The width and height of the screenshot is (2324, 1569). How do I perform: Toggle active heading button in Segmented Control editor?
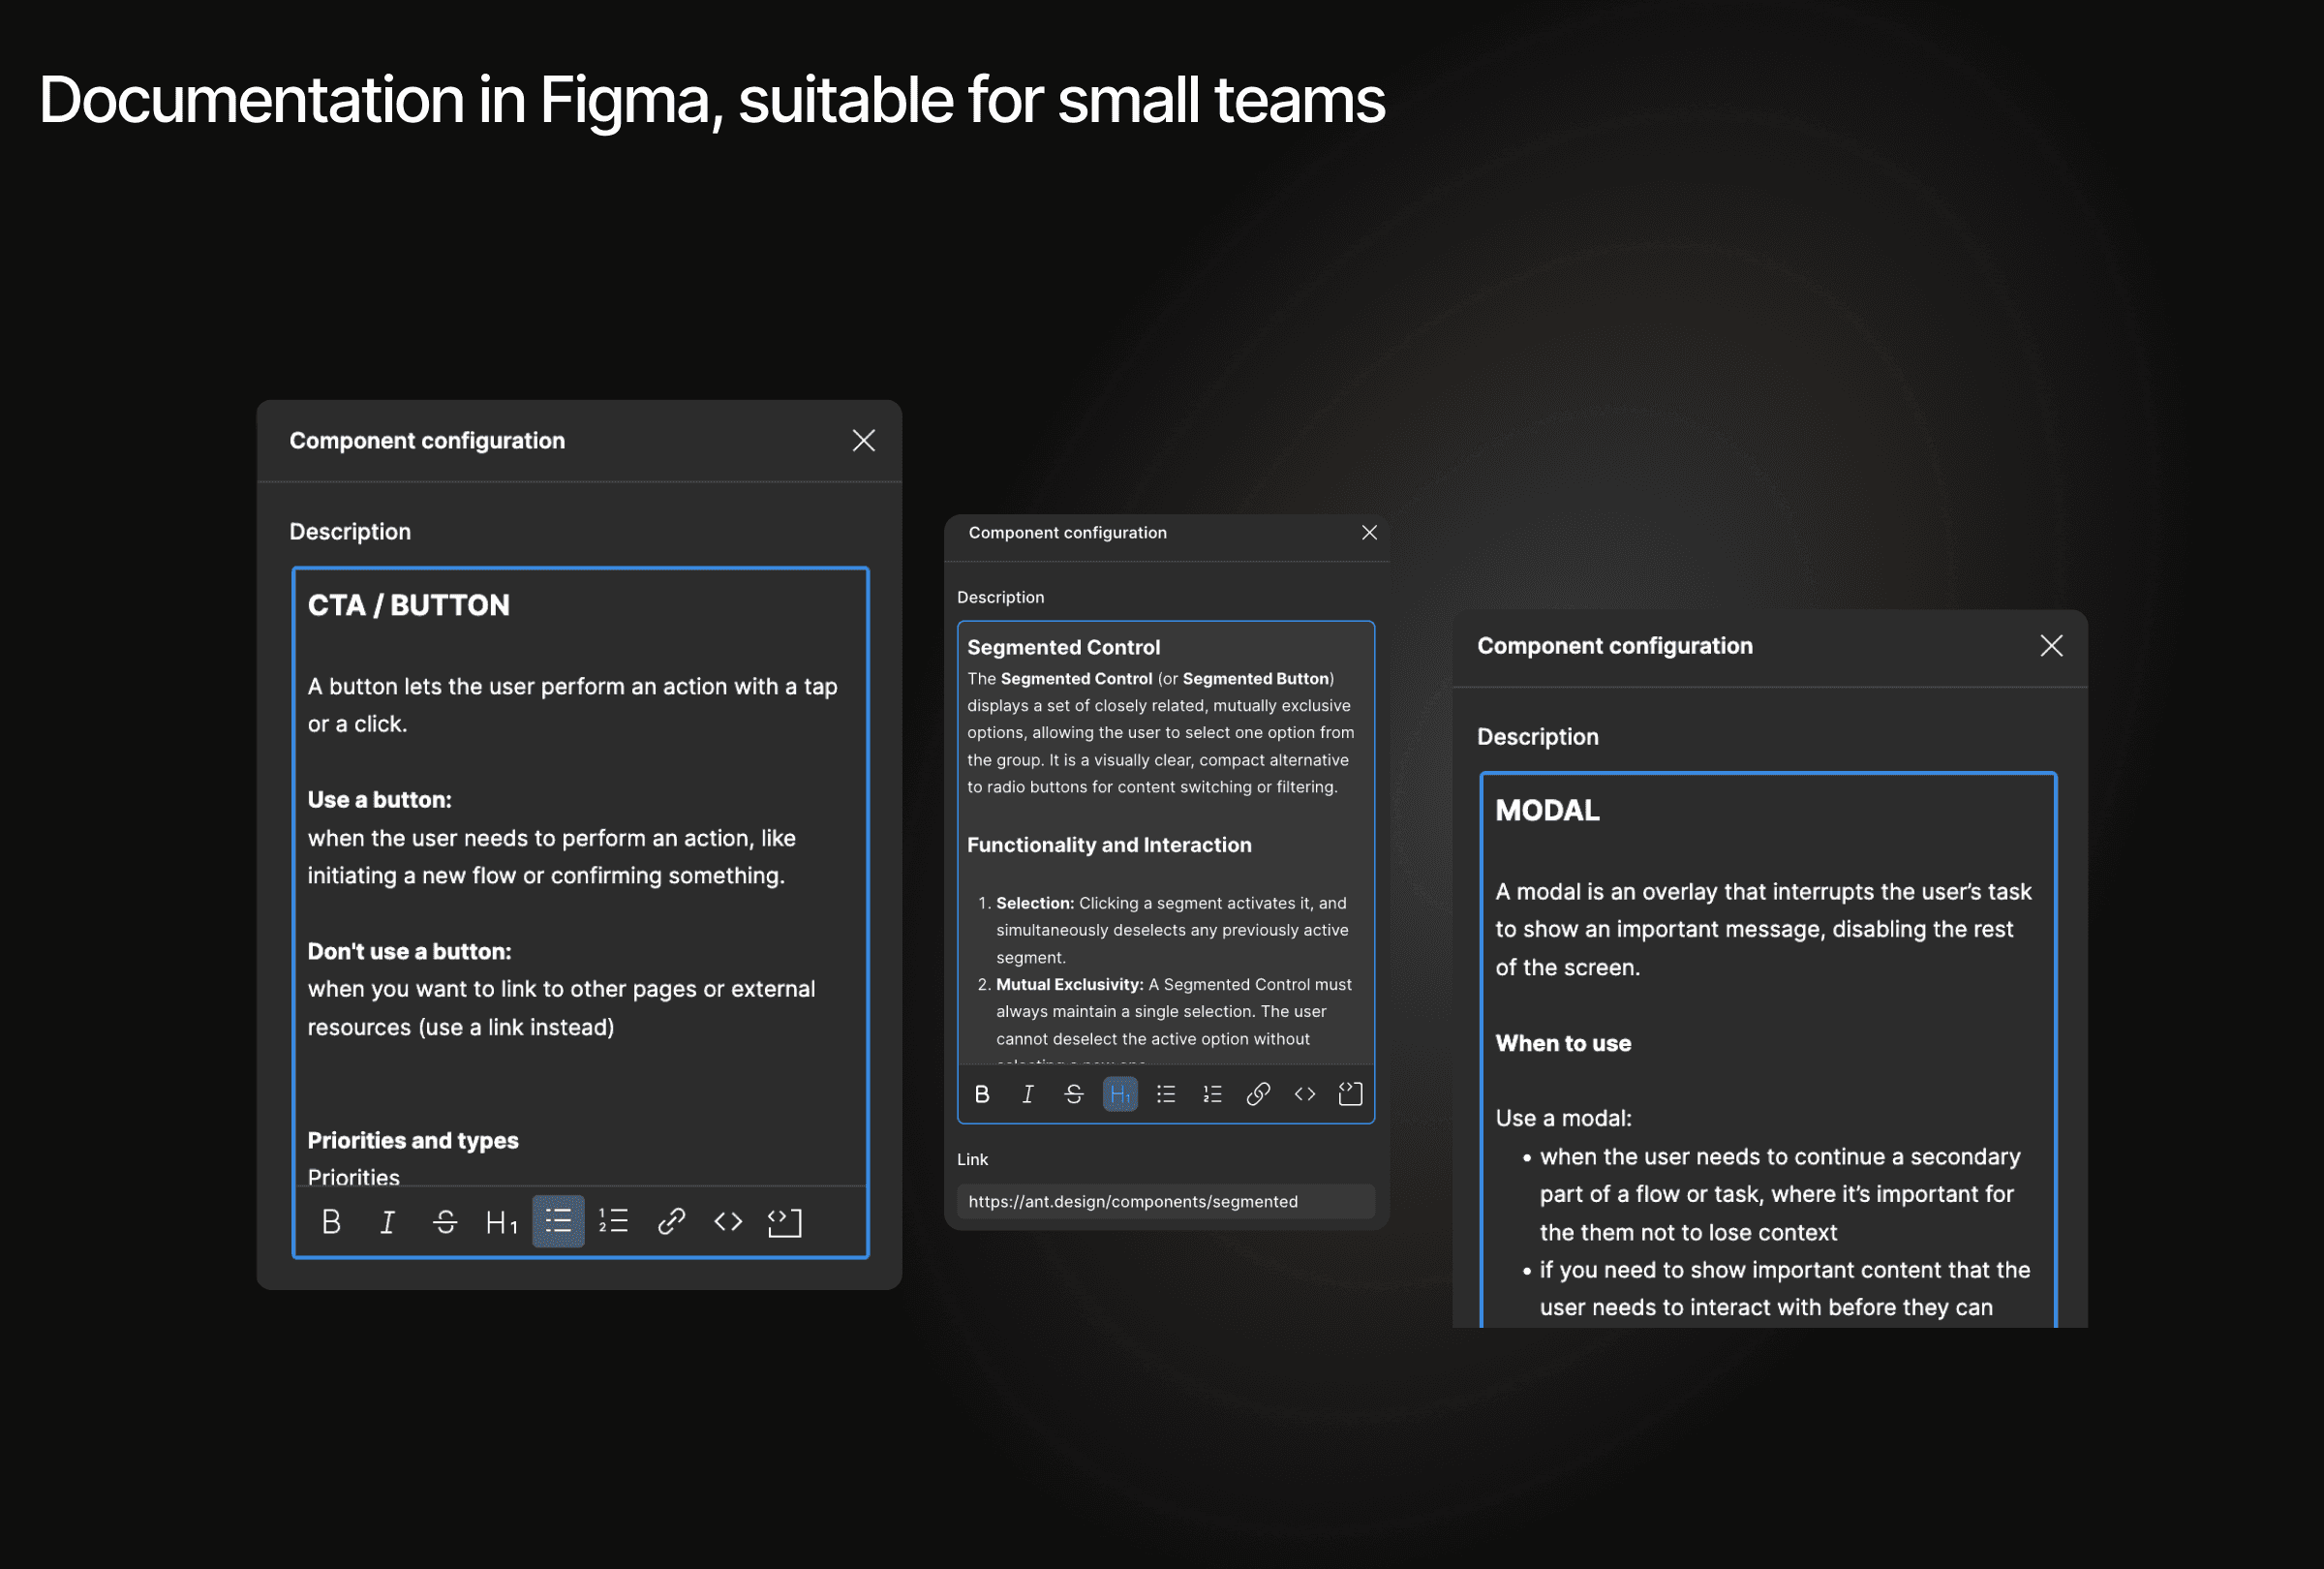[x=1120, y=1094]
